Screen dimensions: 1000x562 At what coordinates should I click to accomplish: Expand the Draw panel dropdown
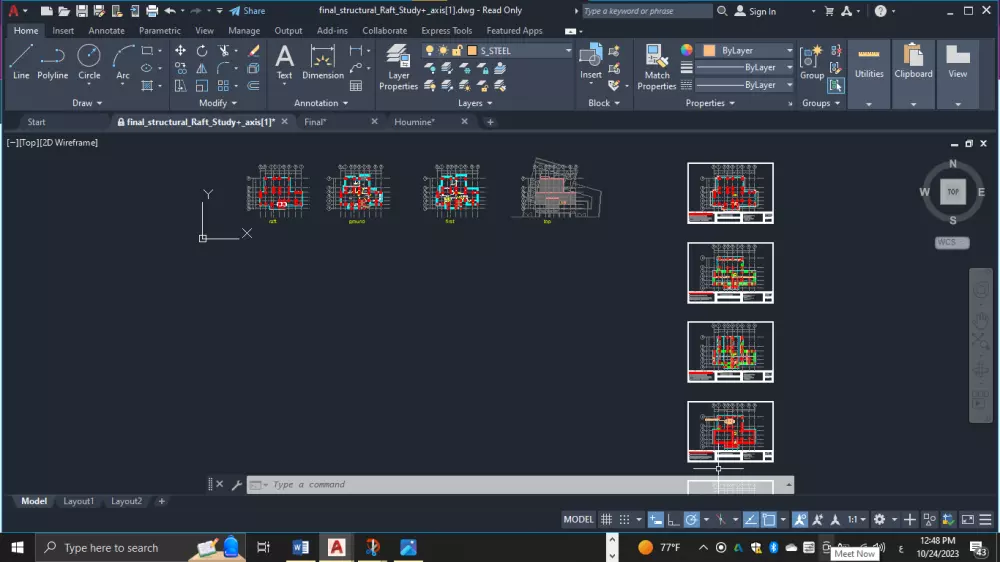pos(87,103)
